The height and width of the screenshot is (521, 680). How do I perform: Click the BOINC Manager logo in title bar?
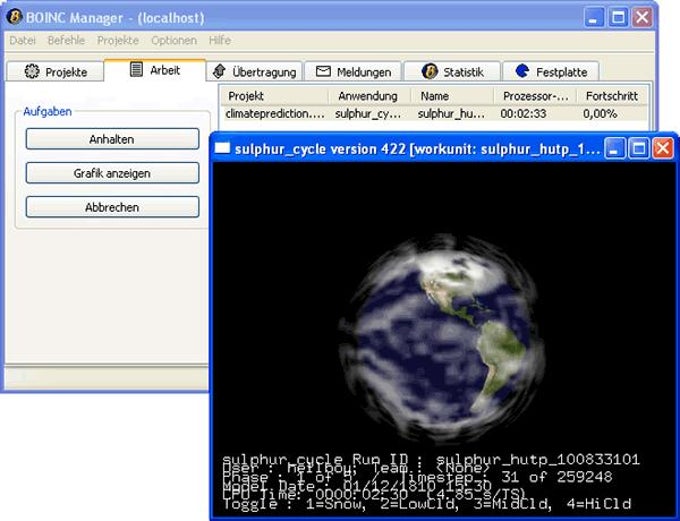(15, 17)
